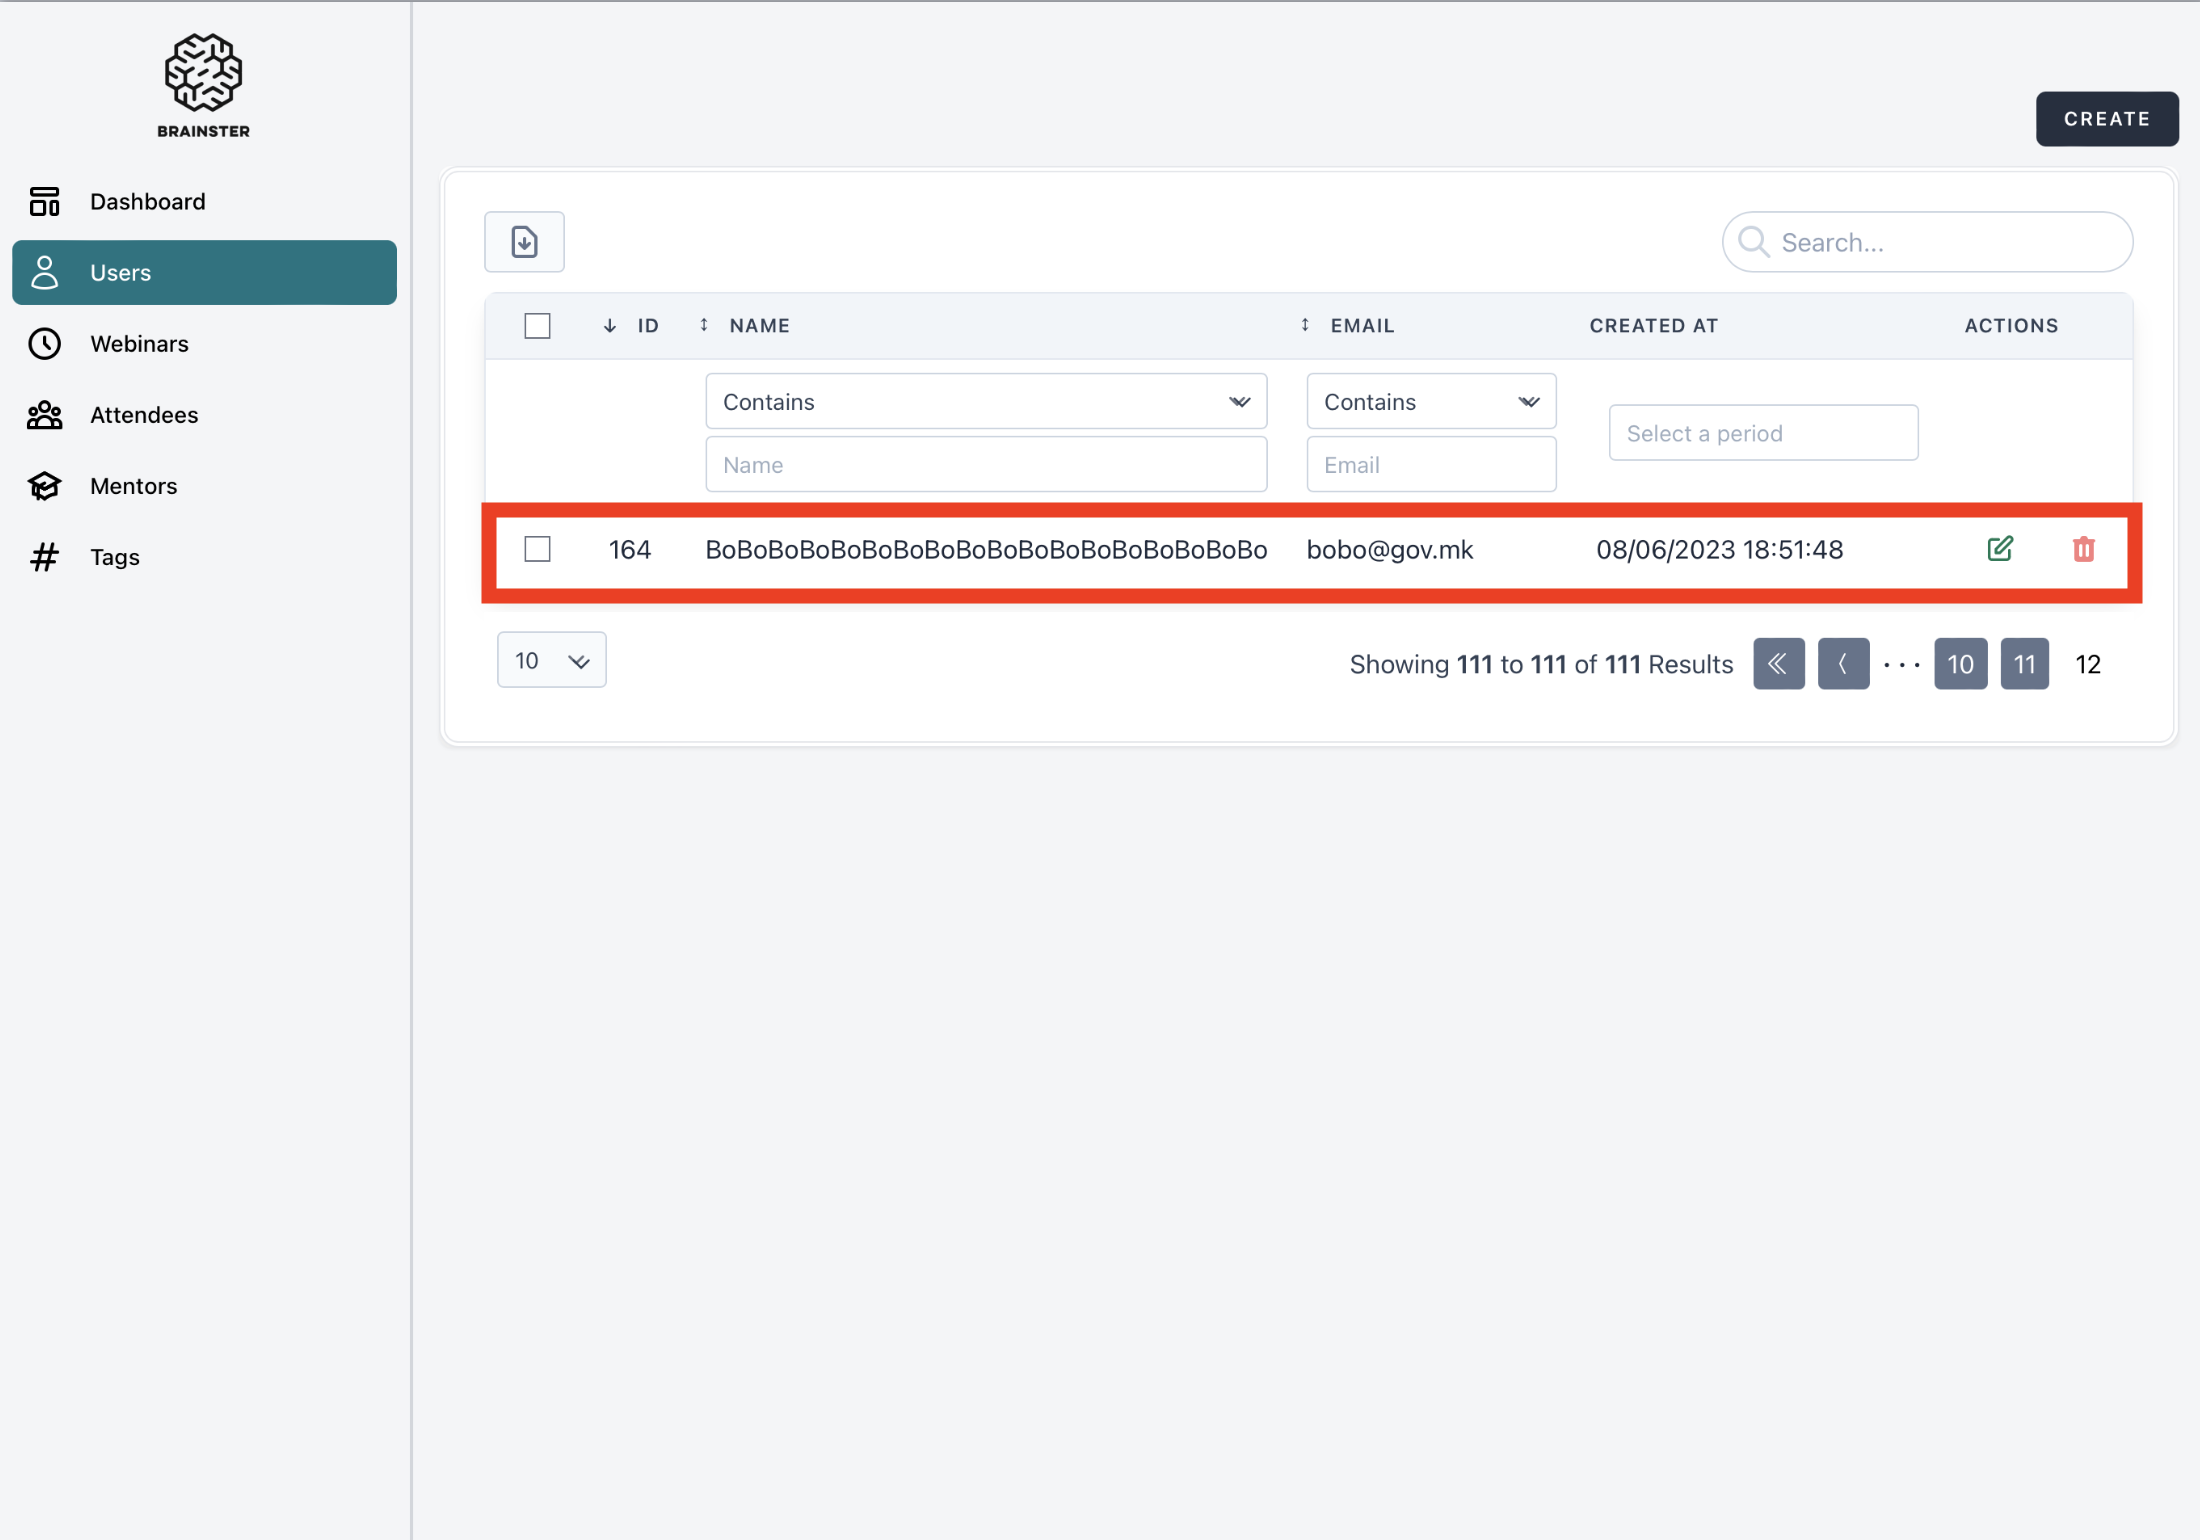Open the Name filter Contains dropdown

point(985,402)
